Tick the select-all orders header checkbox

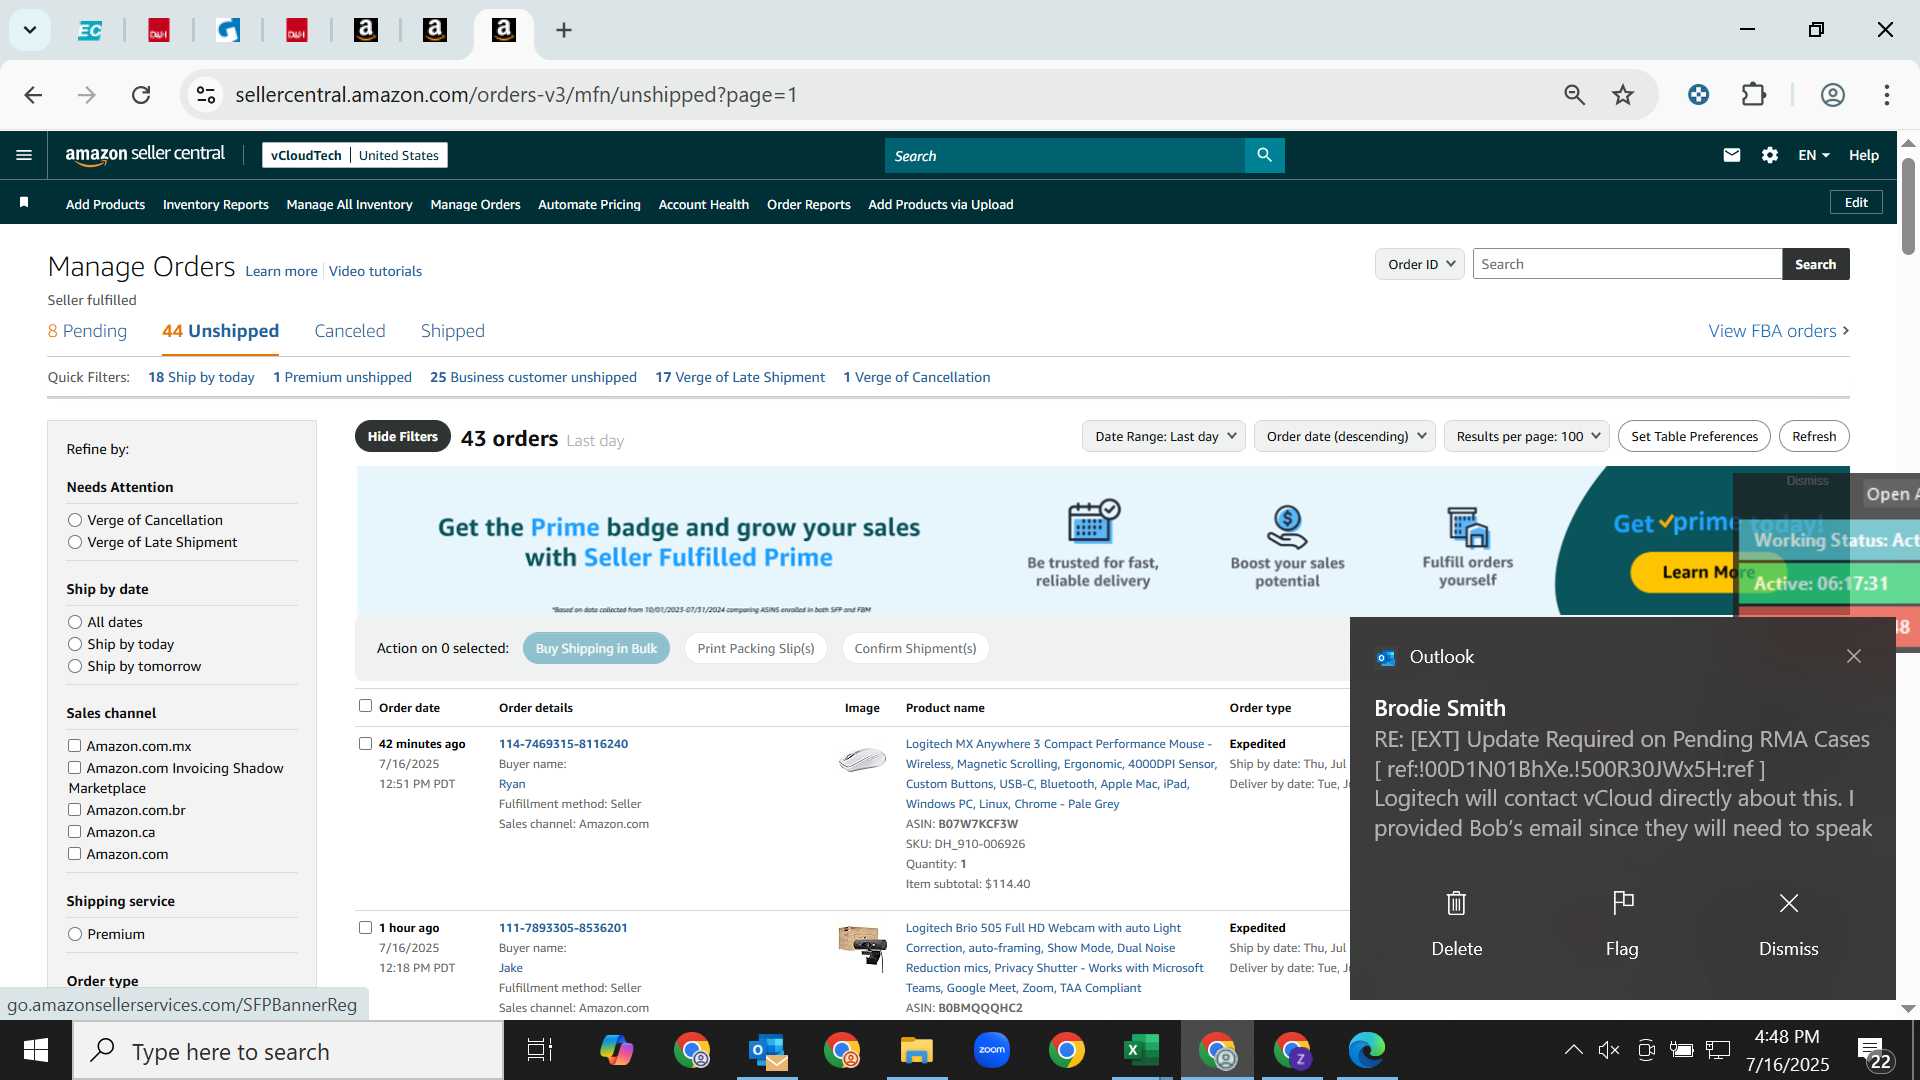(365, 706)
